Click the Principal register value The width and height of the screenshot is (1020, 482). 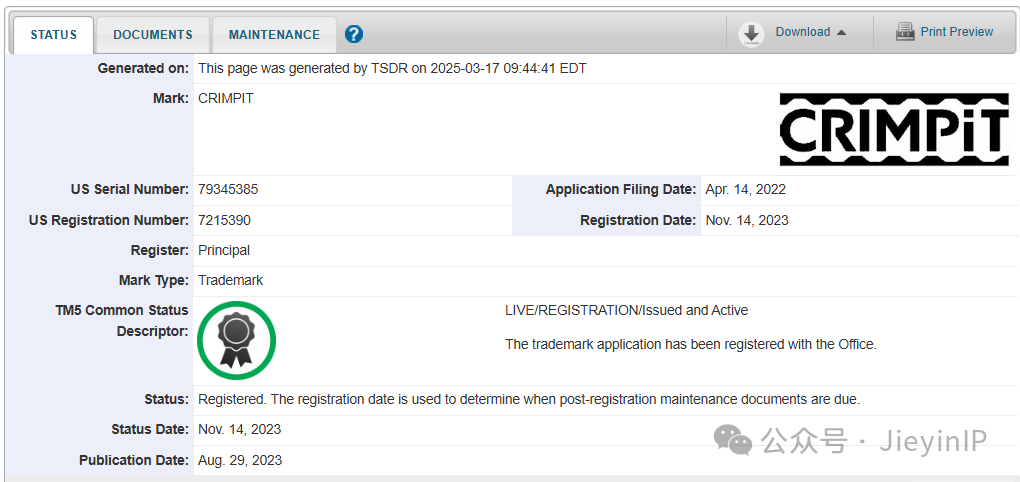(224, 250)
